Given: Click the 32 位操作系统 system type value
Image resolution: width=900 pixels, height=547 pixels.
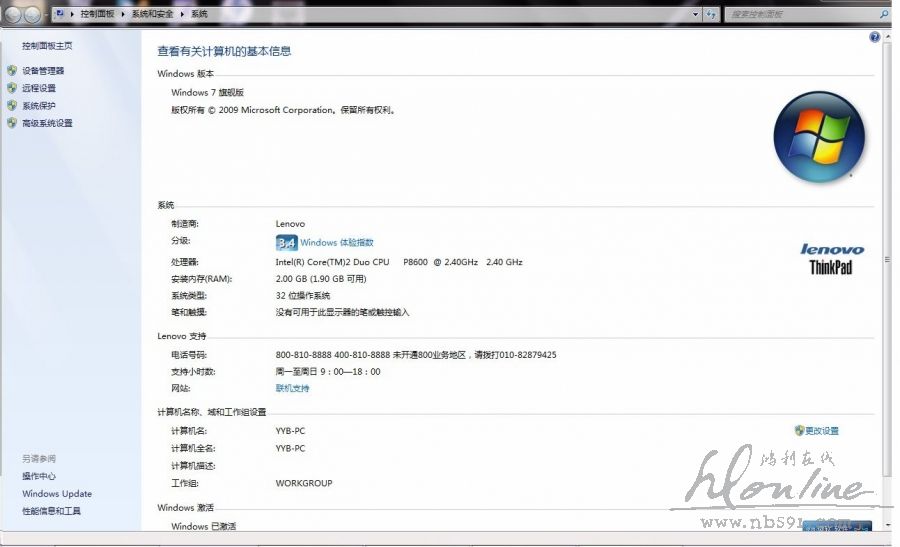Looking at the screenshot, I should click(x=302, y=296).
